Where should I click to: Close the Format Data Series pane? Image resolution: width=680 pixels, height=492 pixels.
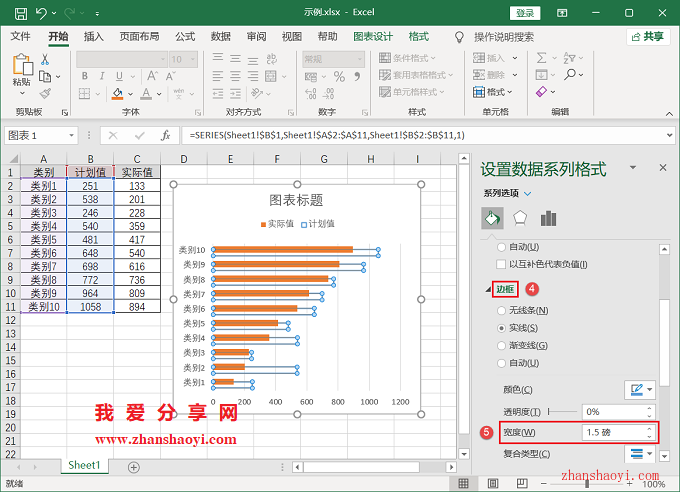(663, 167)
